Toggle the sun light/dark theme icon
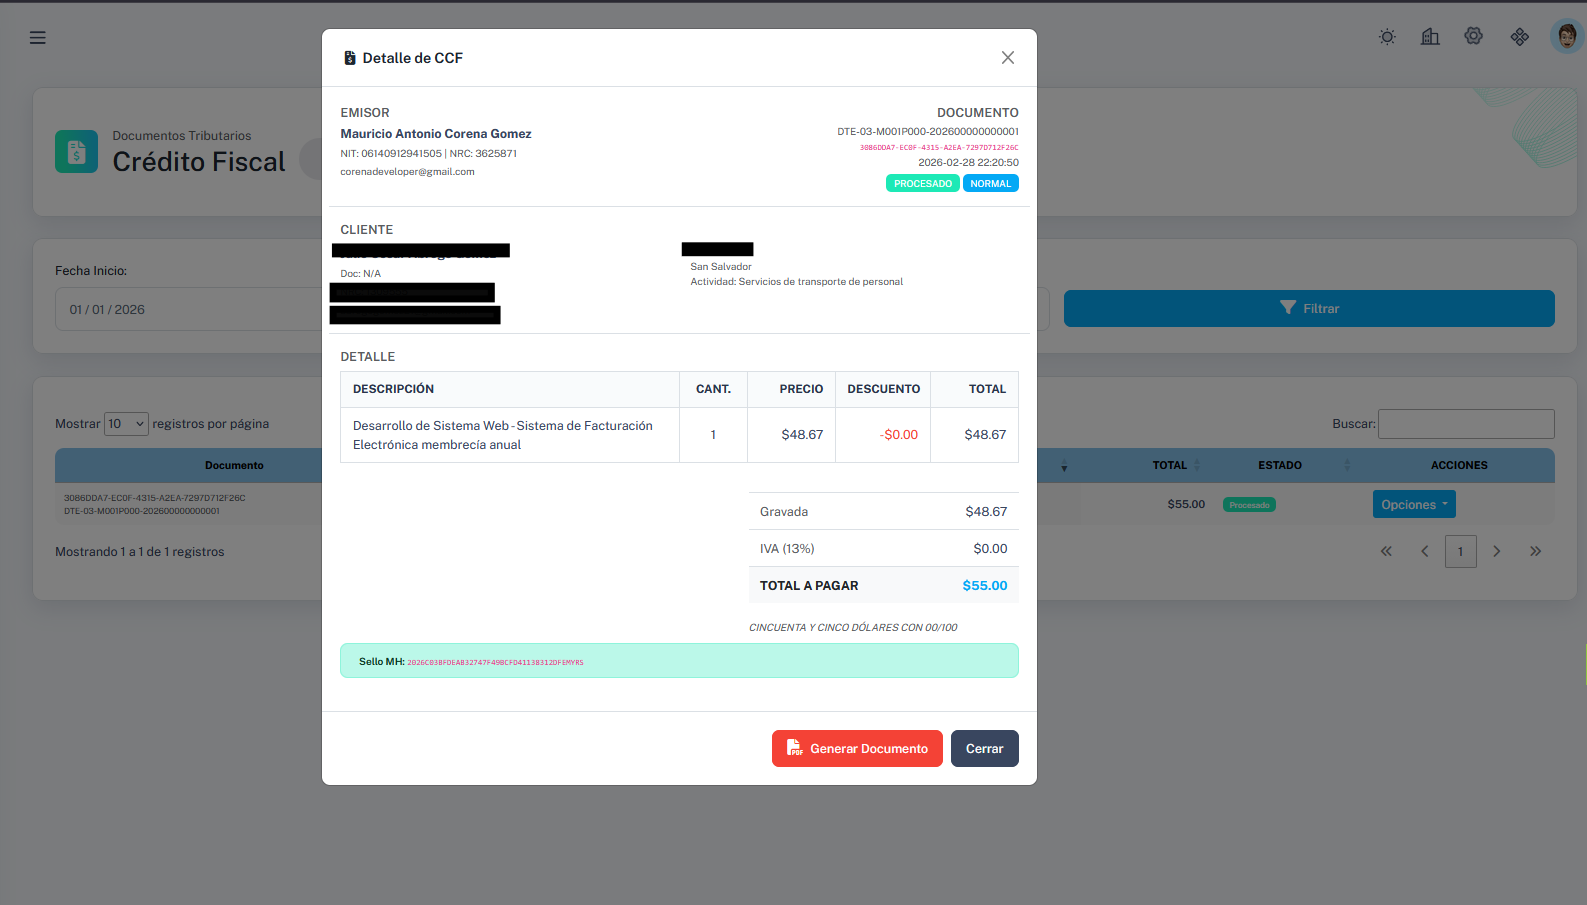Viewport: 1587px width, 905px height. click(1387, 37)
